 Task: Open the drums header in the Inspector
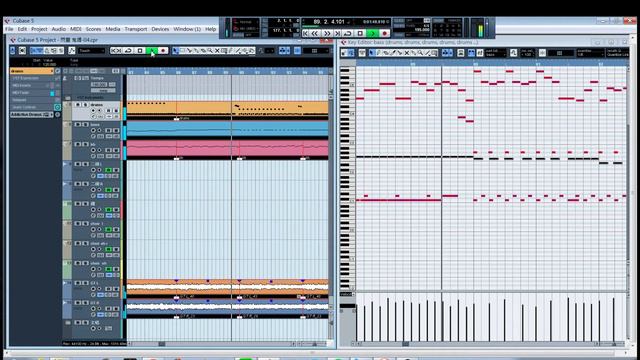31,71
